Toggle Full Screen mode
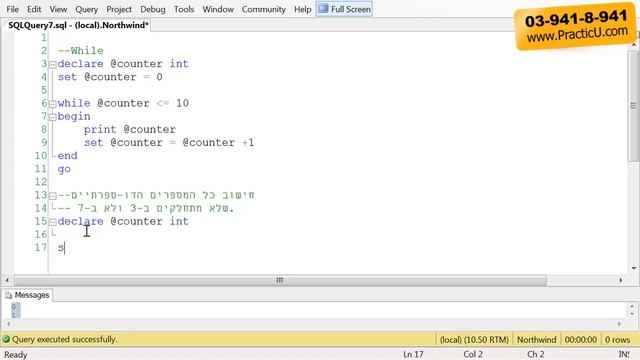The width and height of the screenshot is (640, 360). click(344, 9)
